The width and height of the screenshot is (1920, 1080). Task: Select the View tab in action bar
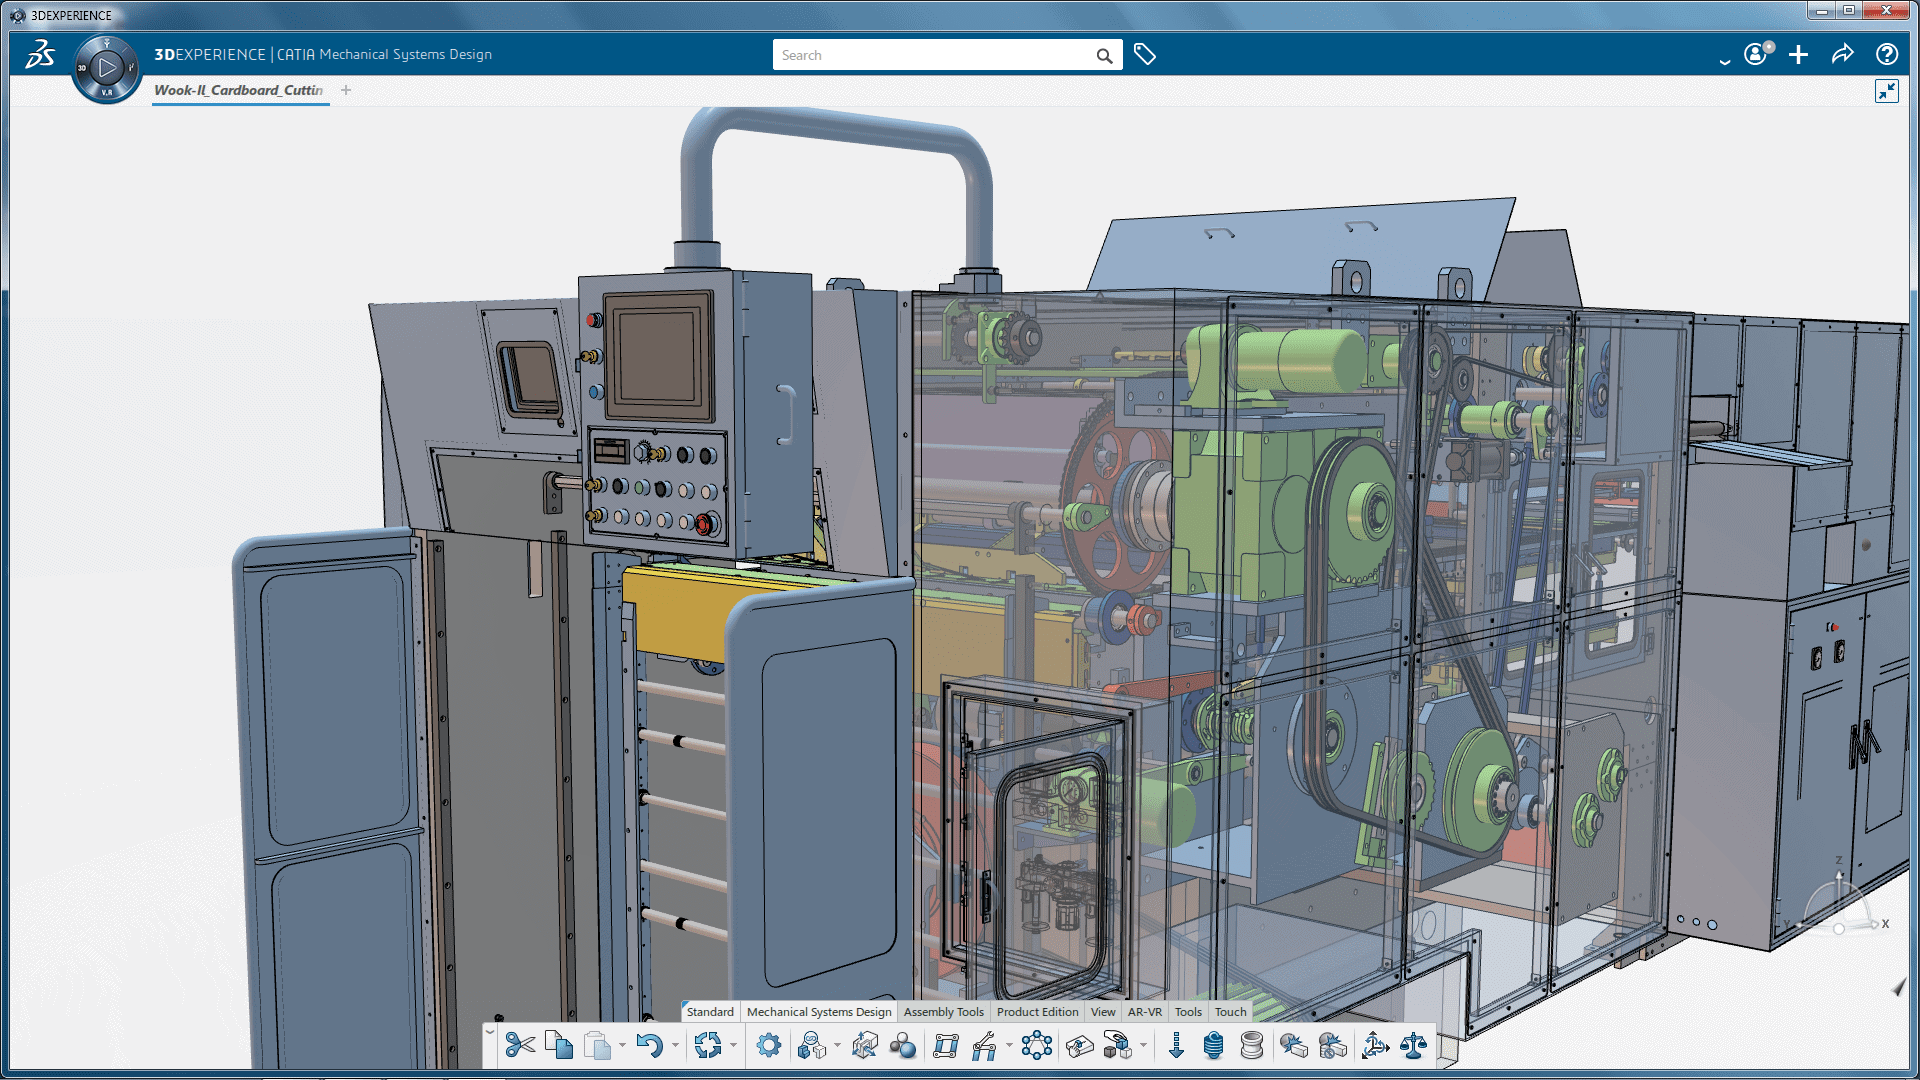click(x=1102, y=1012)
